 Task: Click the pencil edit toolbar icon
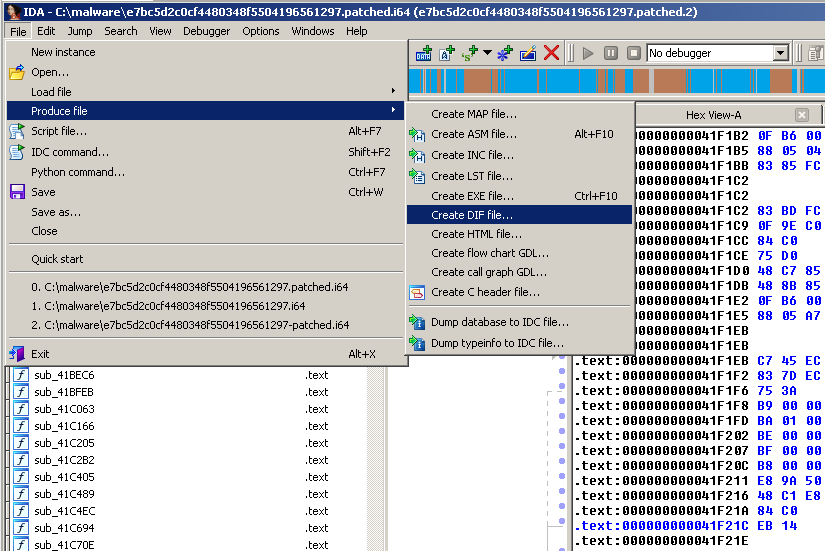point(528,53)
